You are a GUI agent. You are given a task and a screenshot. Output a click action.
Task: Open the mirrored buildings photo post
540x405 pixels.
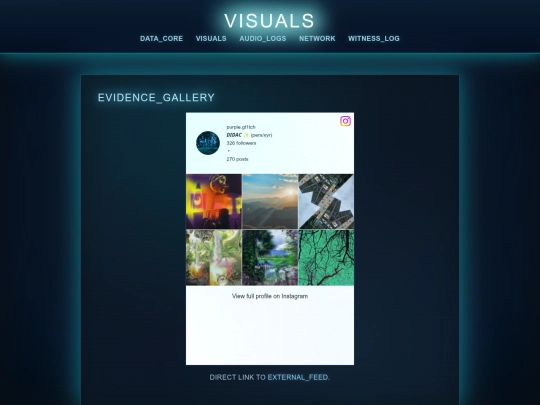point(326,201)
